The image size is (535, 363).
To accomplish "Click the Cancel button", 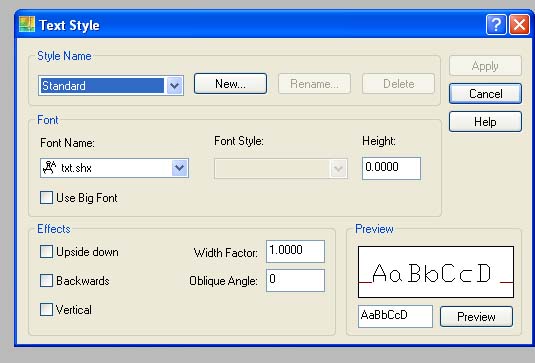I will [485, 93].
